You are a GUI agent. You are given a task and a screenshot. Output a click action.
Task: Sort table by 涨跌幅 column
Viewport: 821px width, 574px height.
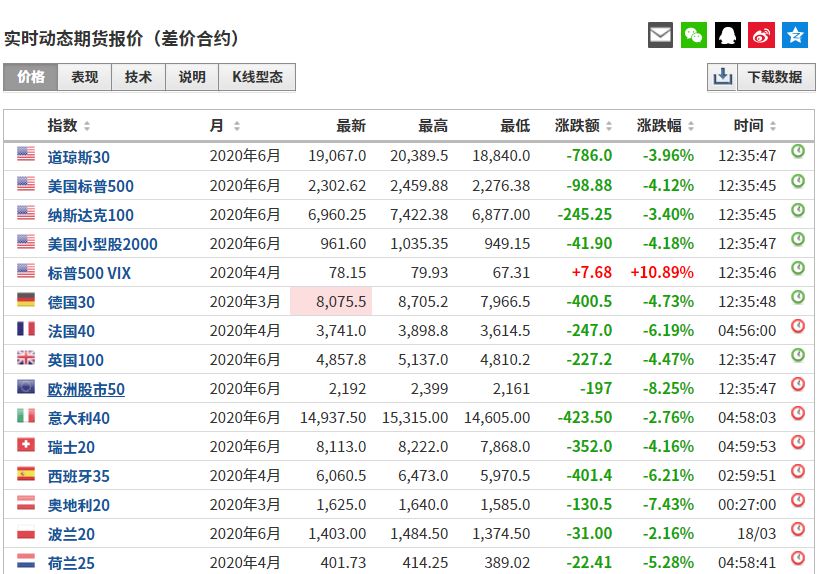(688, 126)
